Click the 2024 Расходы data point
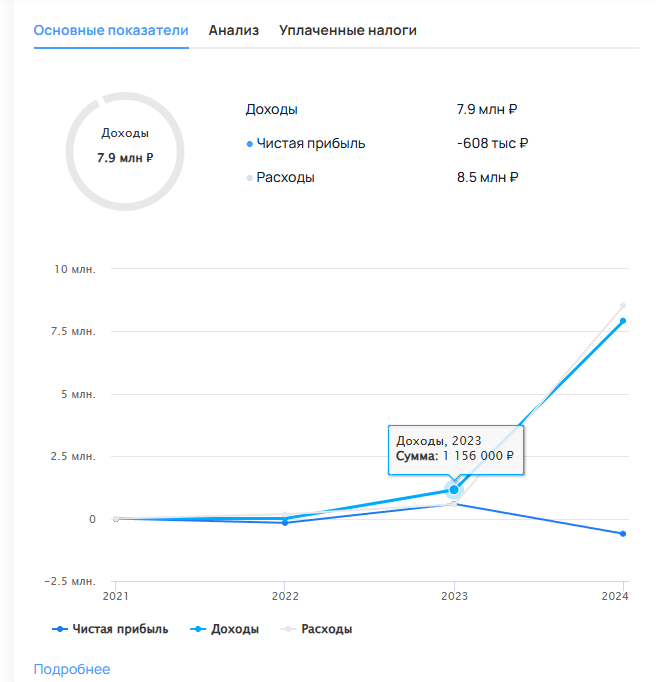This screenshot has width=656, height=682. pyautogui.click(x=623, y=306)
